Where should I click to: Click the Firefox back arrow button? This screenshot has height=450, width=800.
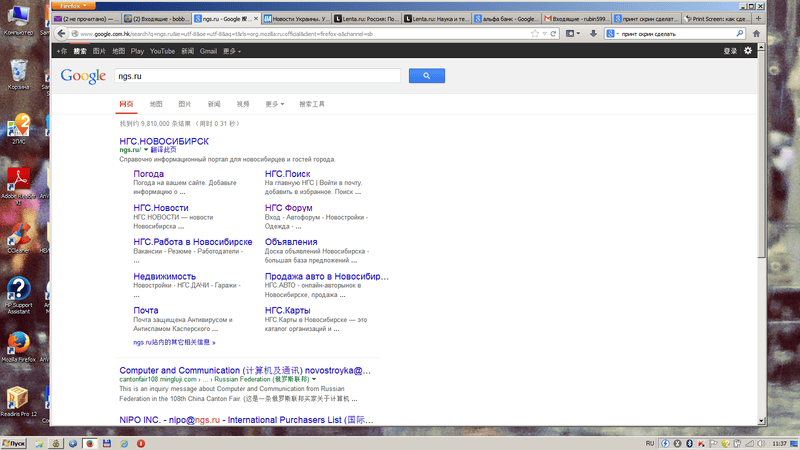click(61, 34)
